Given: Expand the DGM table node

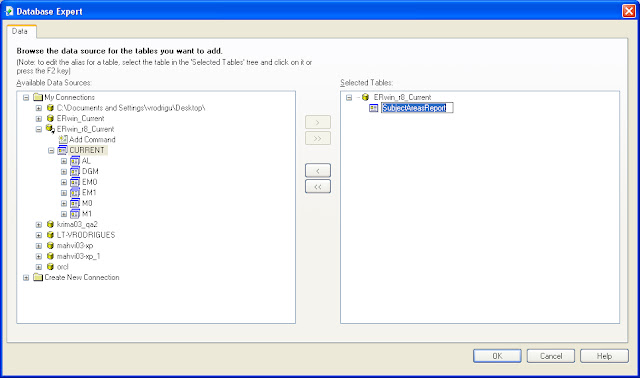Looking at the screenshot, I should [64, 172].
